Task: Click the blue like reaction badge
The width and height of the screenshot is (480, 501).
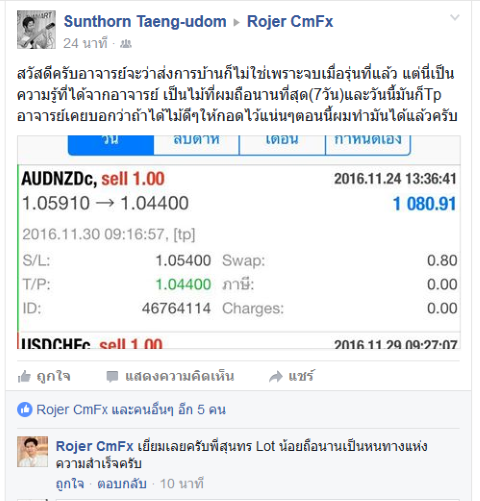Action: (x=25, y=410)
